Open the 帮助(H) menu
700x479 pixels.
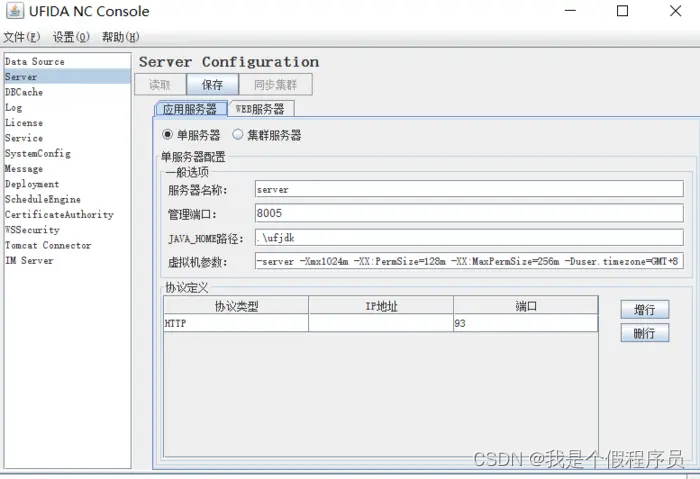(x=121, y=37)
